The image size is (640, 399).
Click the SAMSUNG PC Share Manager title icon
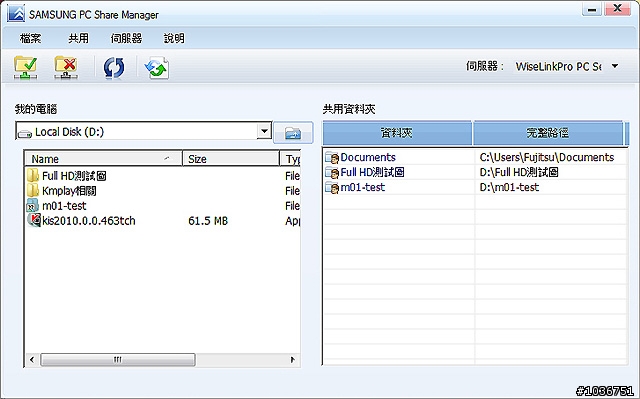(x=16, y=13)
